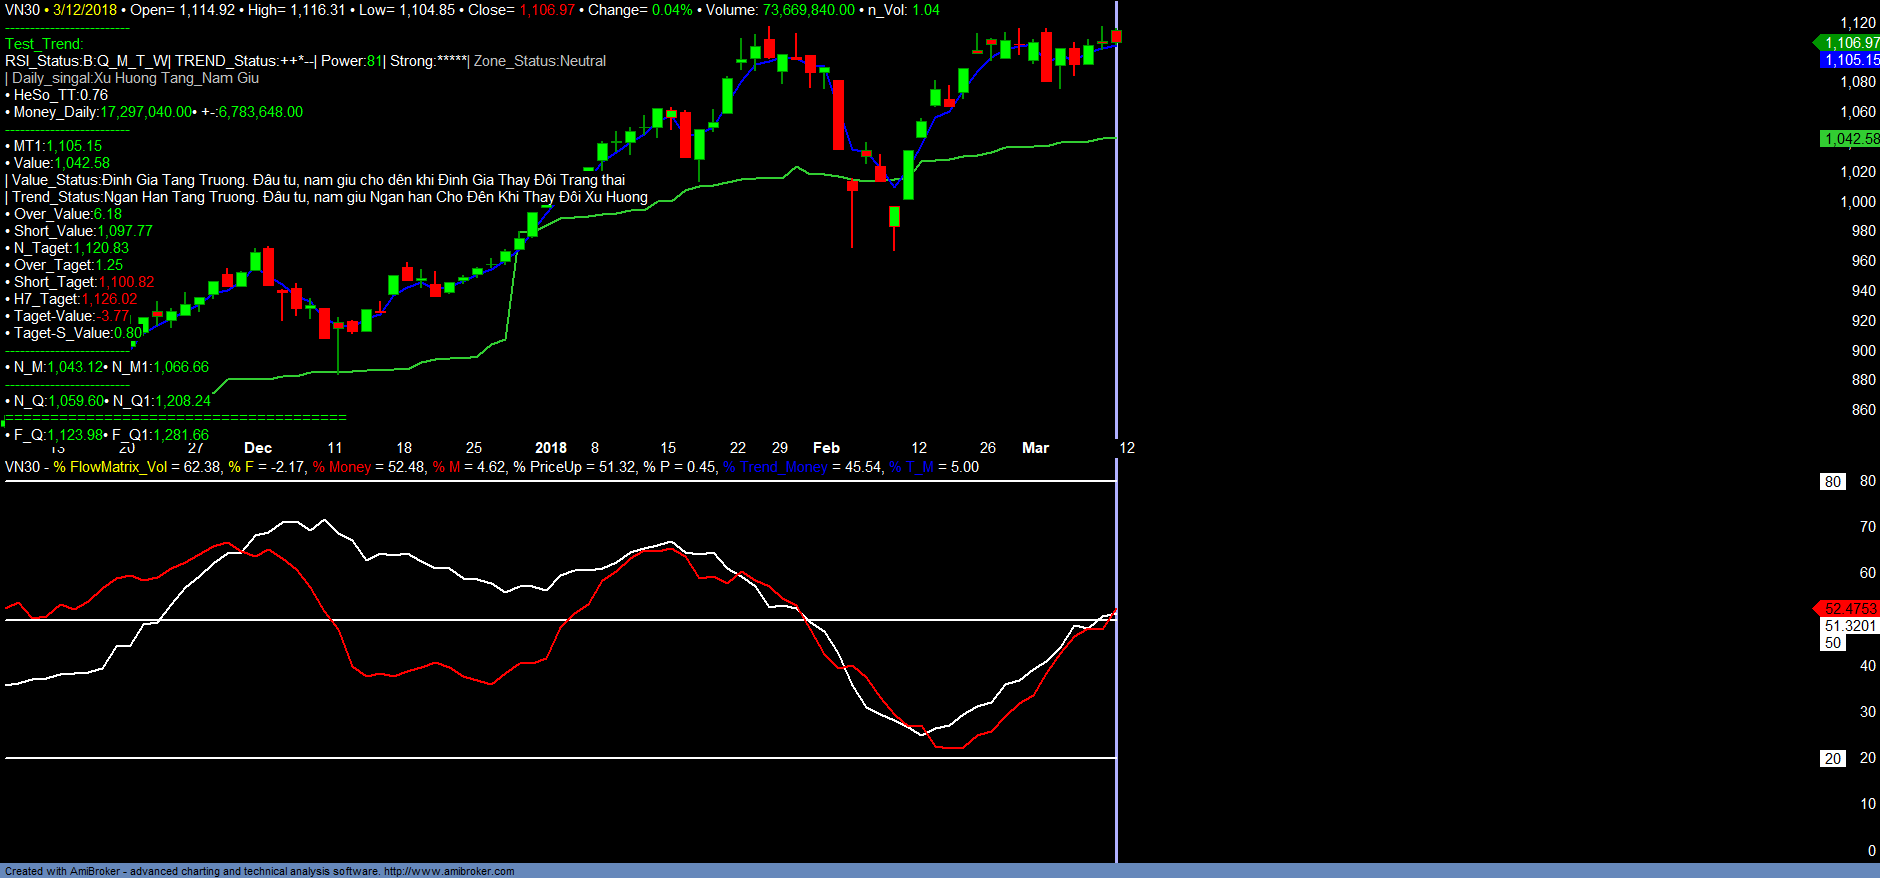The height and width of the screenshot is (878, 1880).
Task: Click the white 51.3201 indicator value tag
Action: coord(1850,626)
